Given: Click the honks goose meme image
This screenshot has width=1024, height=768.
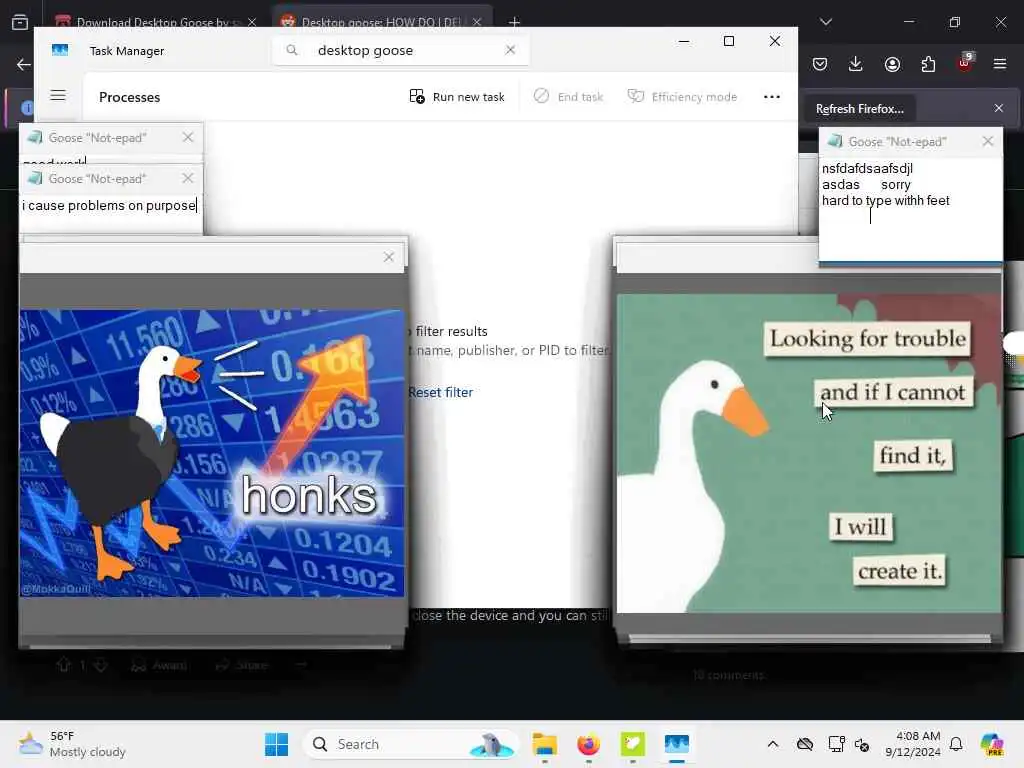Looking at the screenshot, I should click(212, 453).
